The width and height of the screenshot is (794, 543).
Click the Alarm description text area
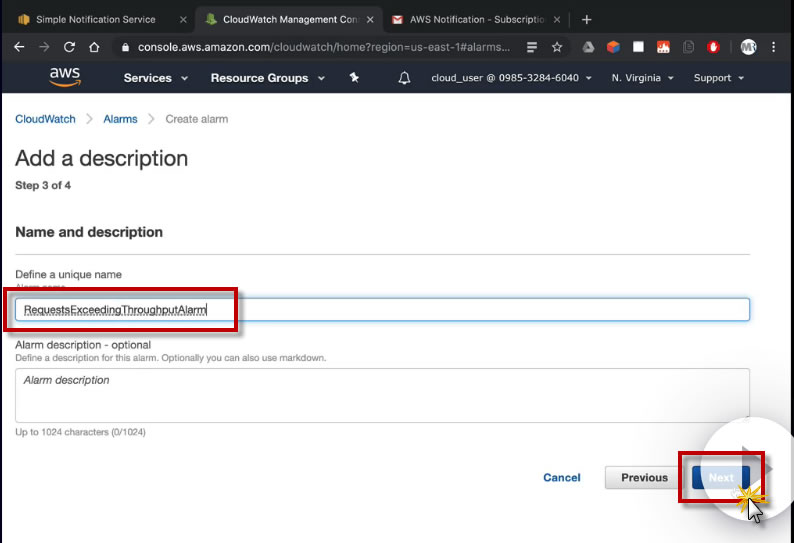coord(382,395)
